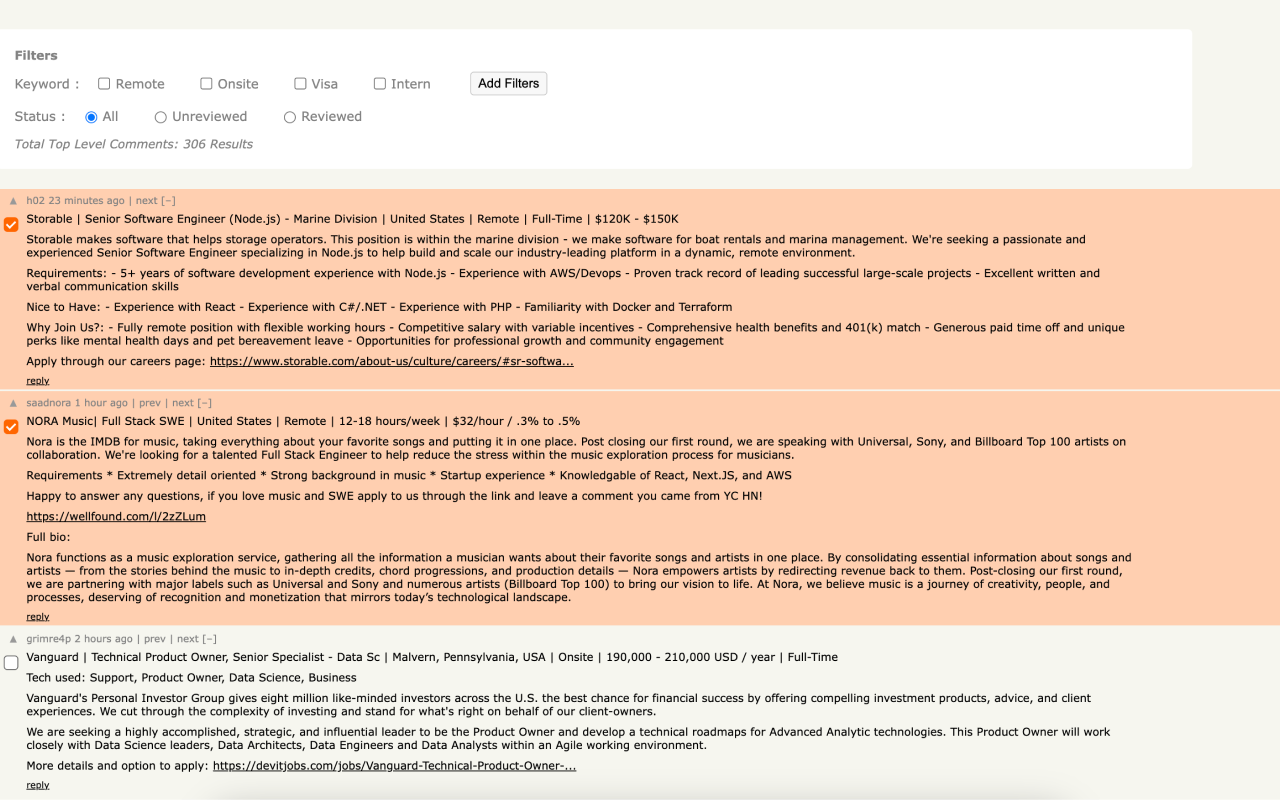The width and height of the screenshot is (1280, 800).
Task: Click the 'Vanguard | Technical Product Owner' title line
Action: point(432,657)
